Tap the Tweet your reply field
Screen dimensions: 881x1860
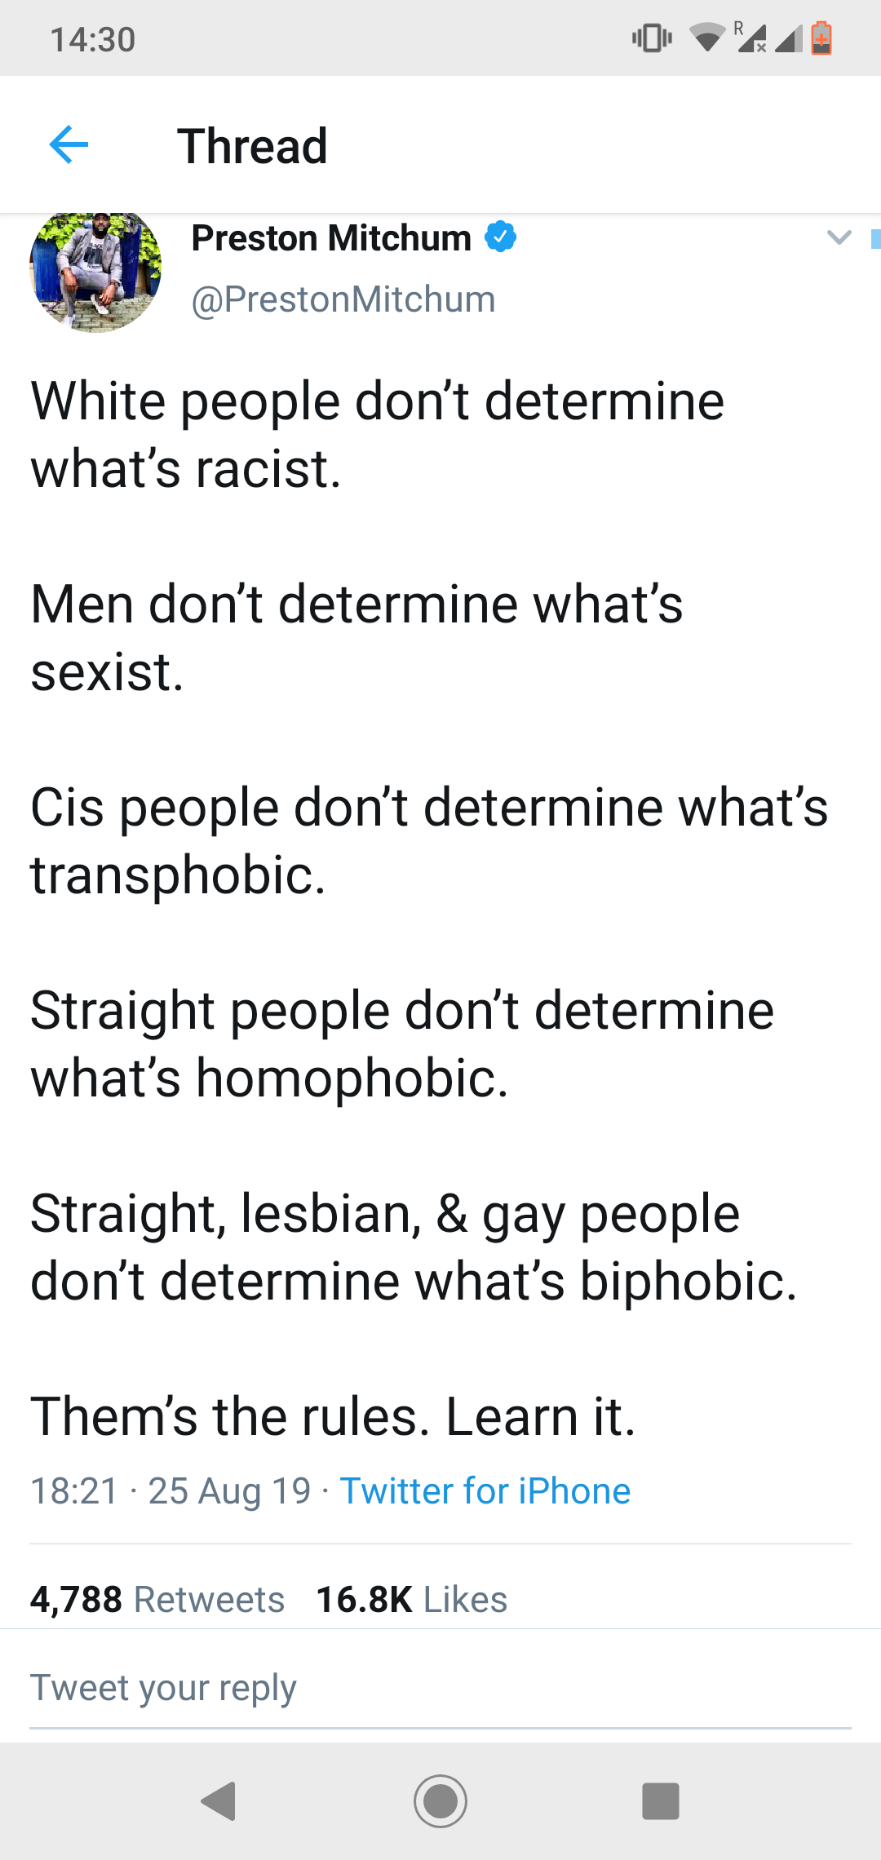click(440, 1688)
